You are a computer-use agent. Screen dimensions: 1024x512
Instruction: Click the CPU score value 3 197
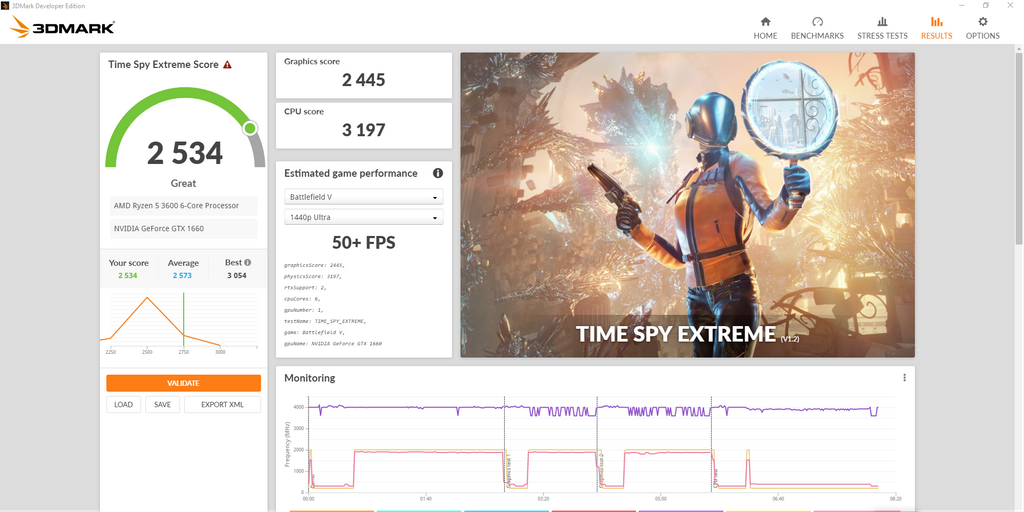point(364,130)
